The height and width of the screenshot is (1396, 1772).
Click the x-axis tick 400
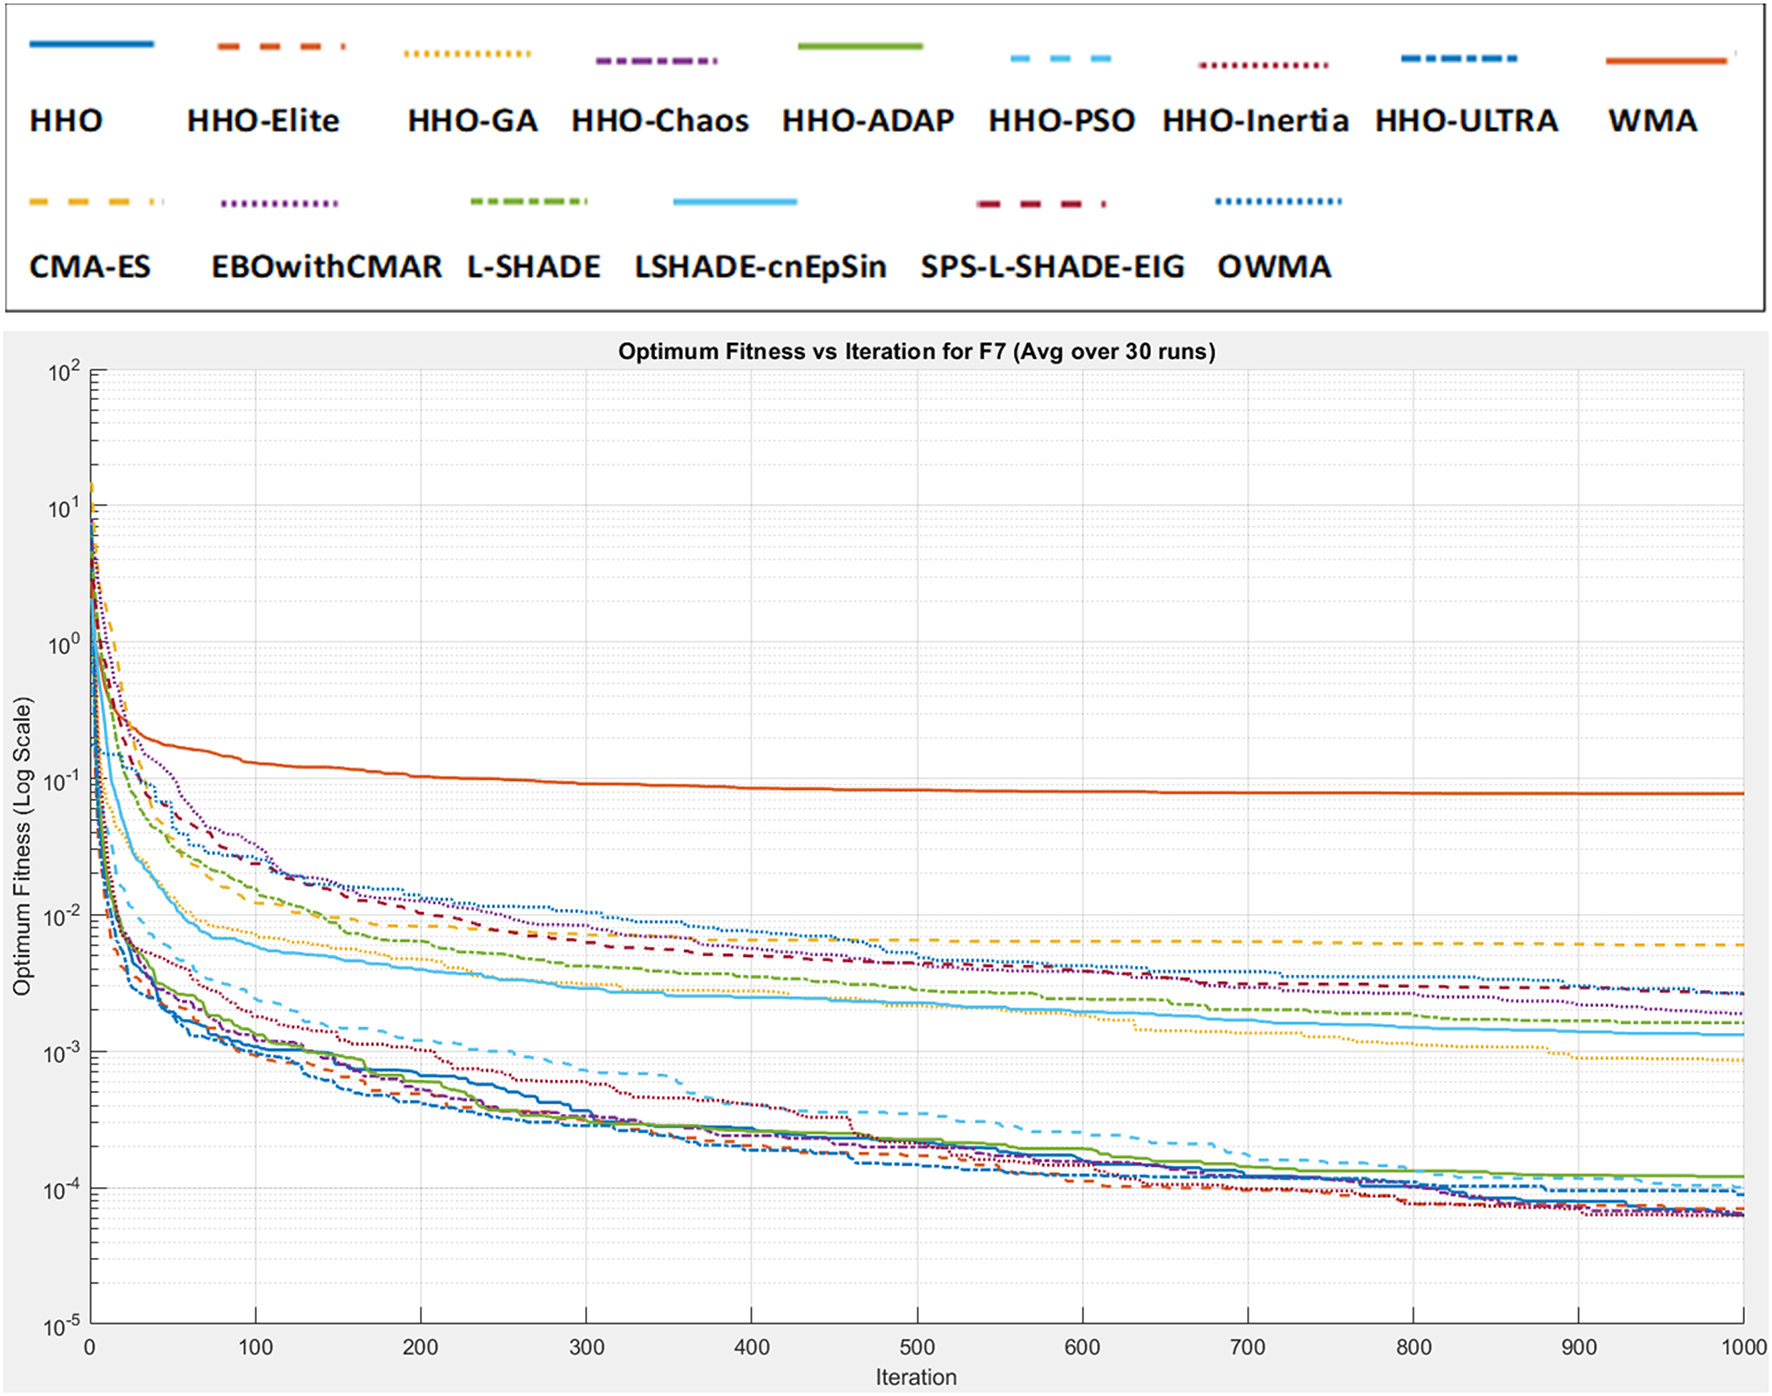tap(751, 1347)
